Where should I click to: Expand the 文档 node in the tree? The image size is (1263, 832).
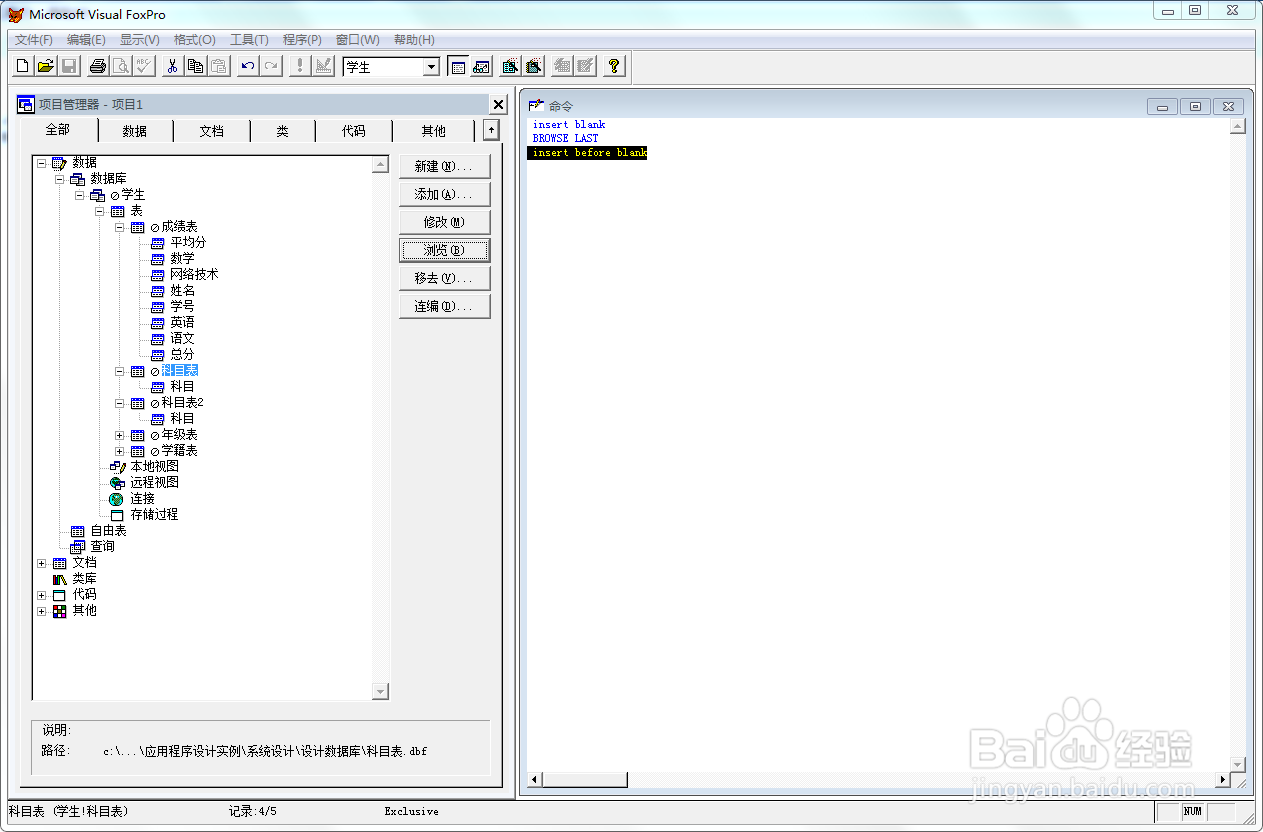click(42, 563)
